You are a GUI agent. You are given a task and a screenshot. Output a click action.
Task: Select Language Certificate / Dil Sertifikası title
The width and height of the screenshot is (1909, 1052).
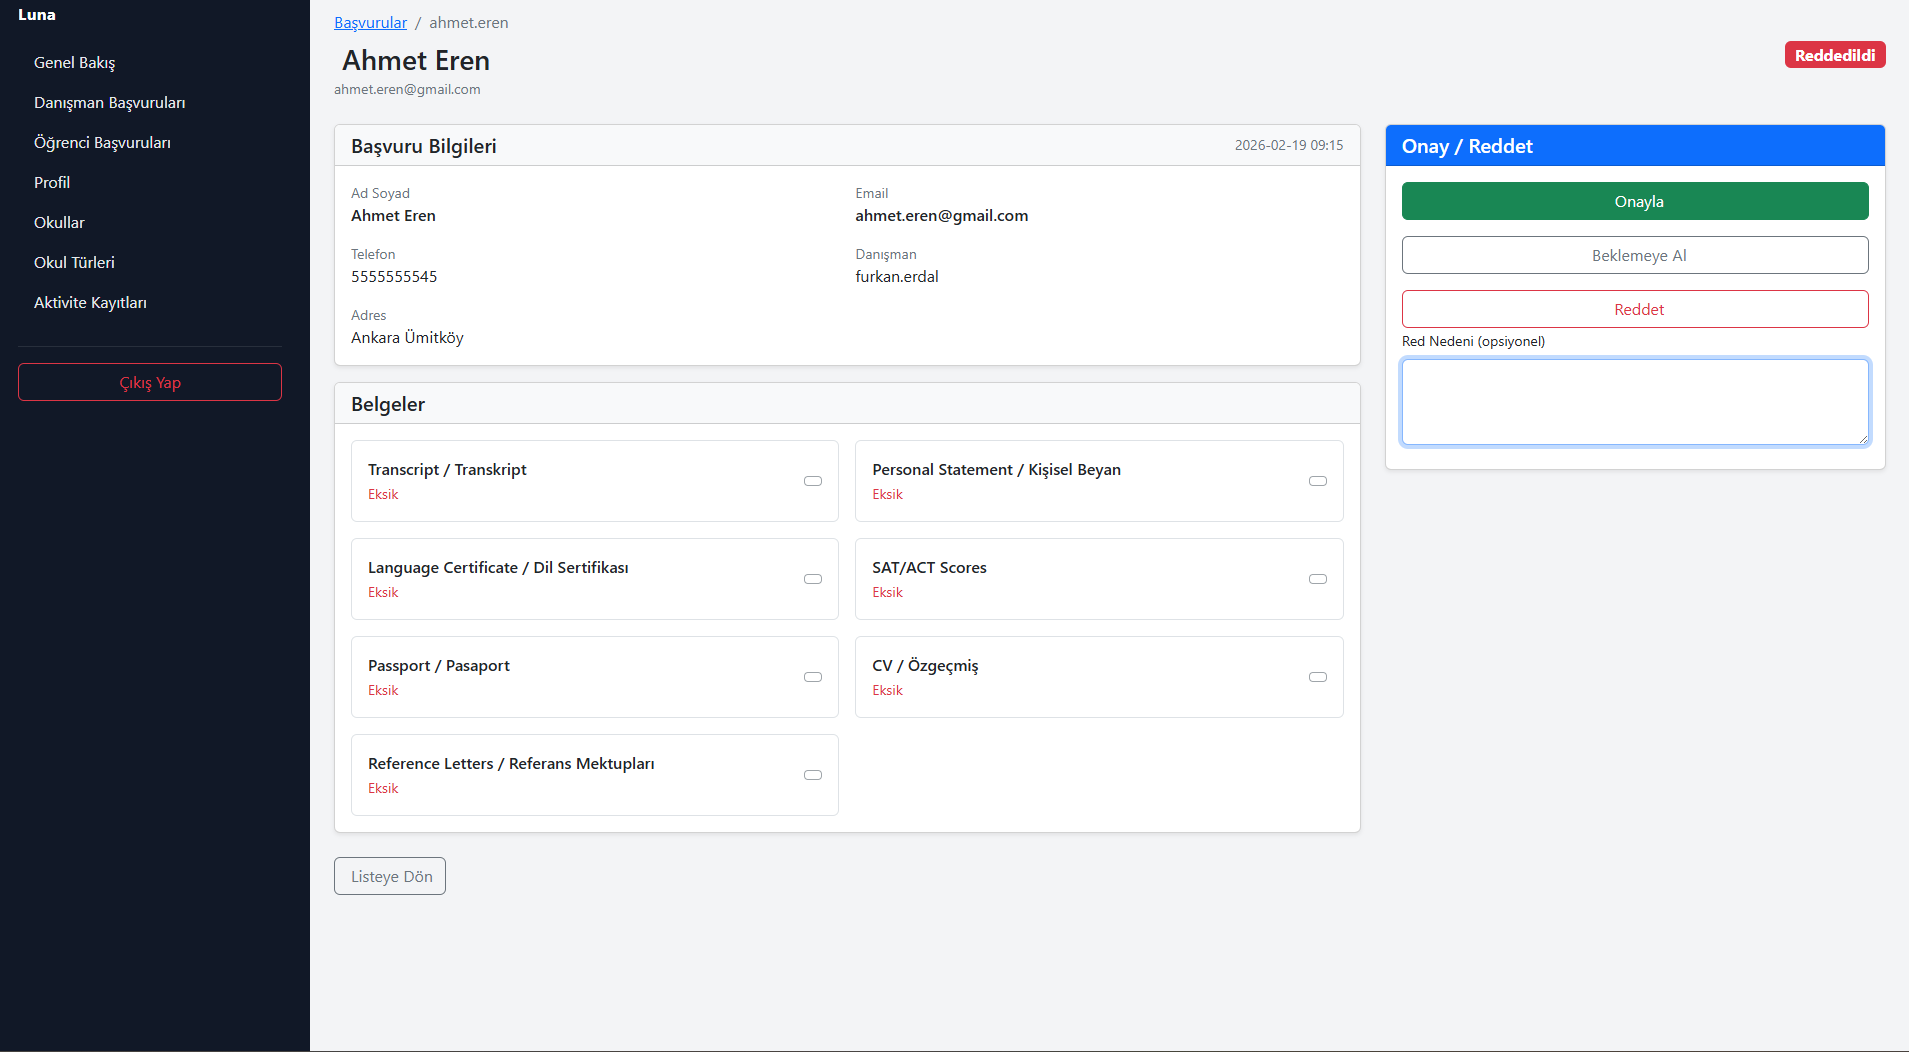pos(498,567)
